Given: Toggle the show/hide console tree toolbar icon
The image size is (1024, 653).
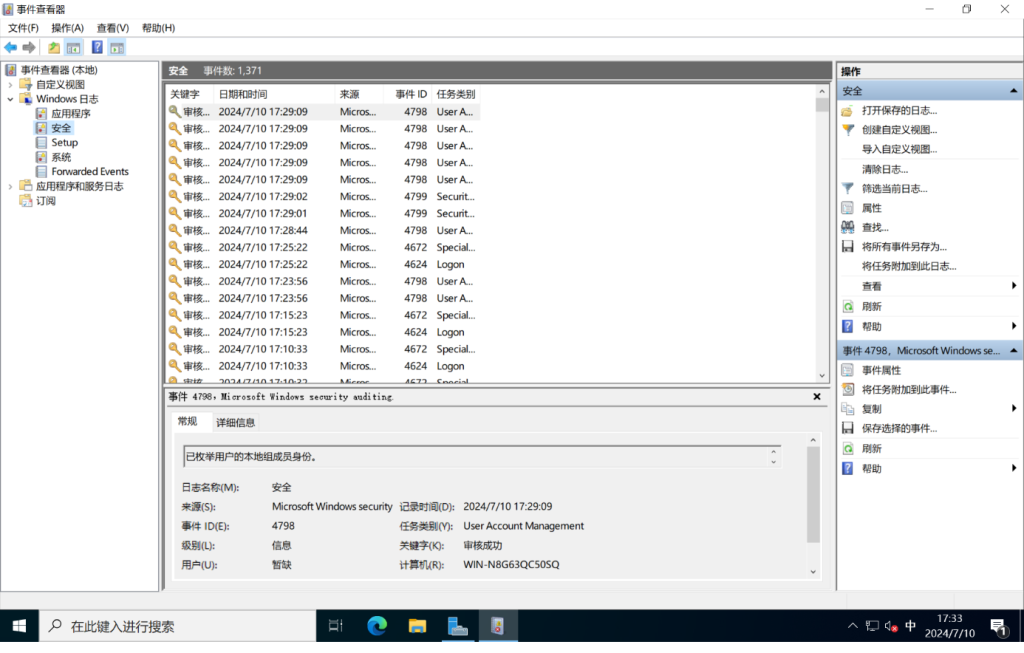Looking at the screenshot, I should point(73,47).
